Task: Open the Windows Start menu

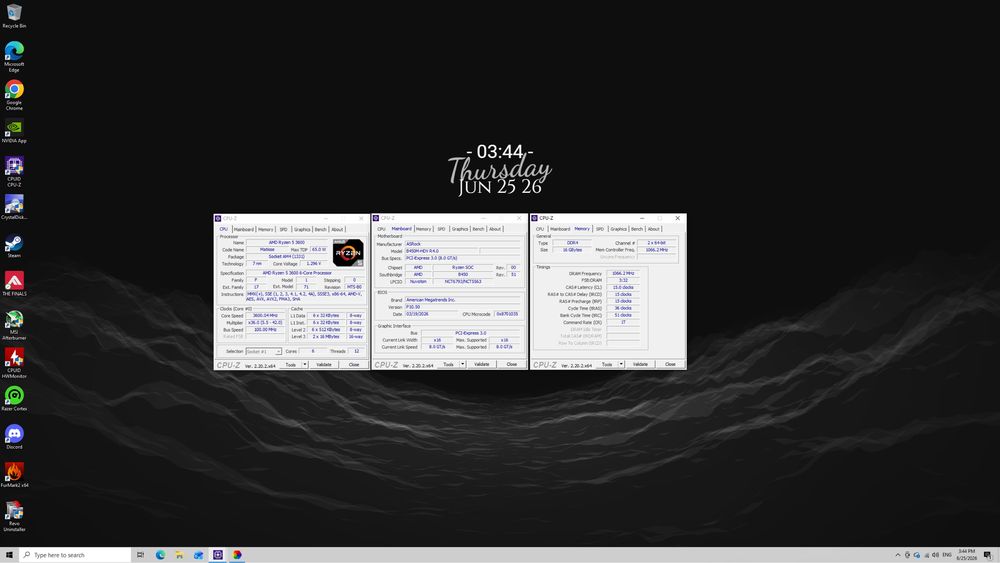Action: pyautogui.click(x=9, y=555)
